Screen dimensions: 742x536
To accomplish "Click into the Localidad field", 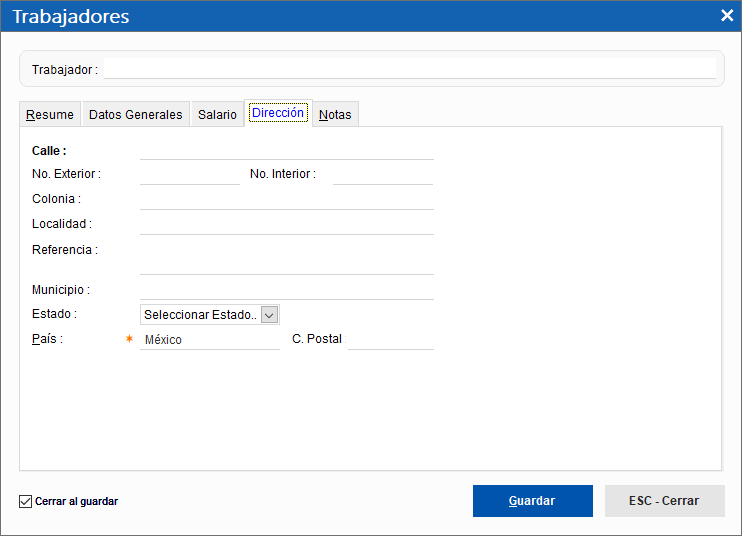I will tap(287, 225).
